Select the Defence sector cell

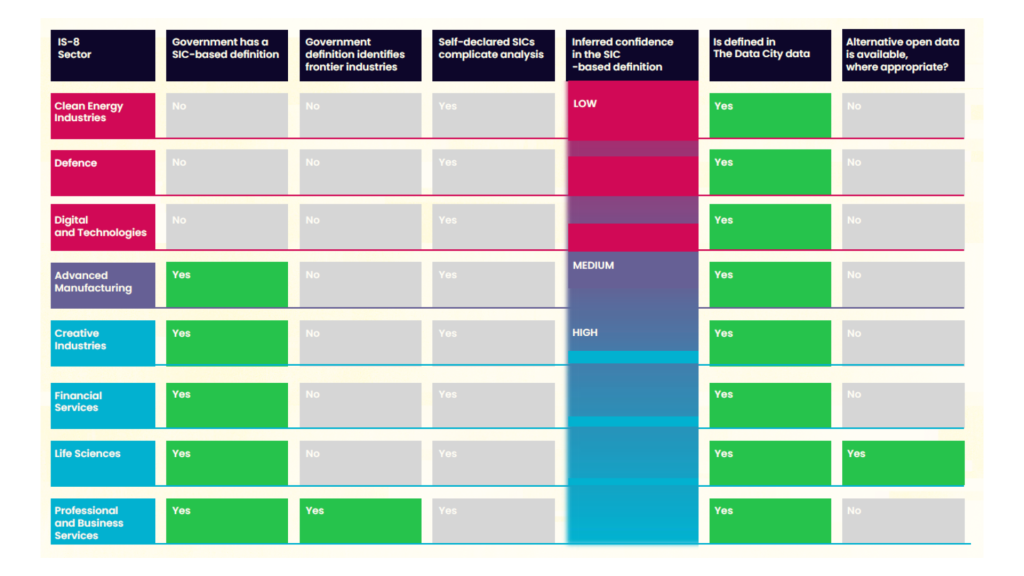click(103, 172)
